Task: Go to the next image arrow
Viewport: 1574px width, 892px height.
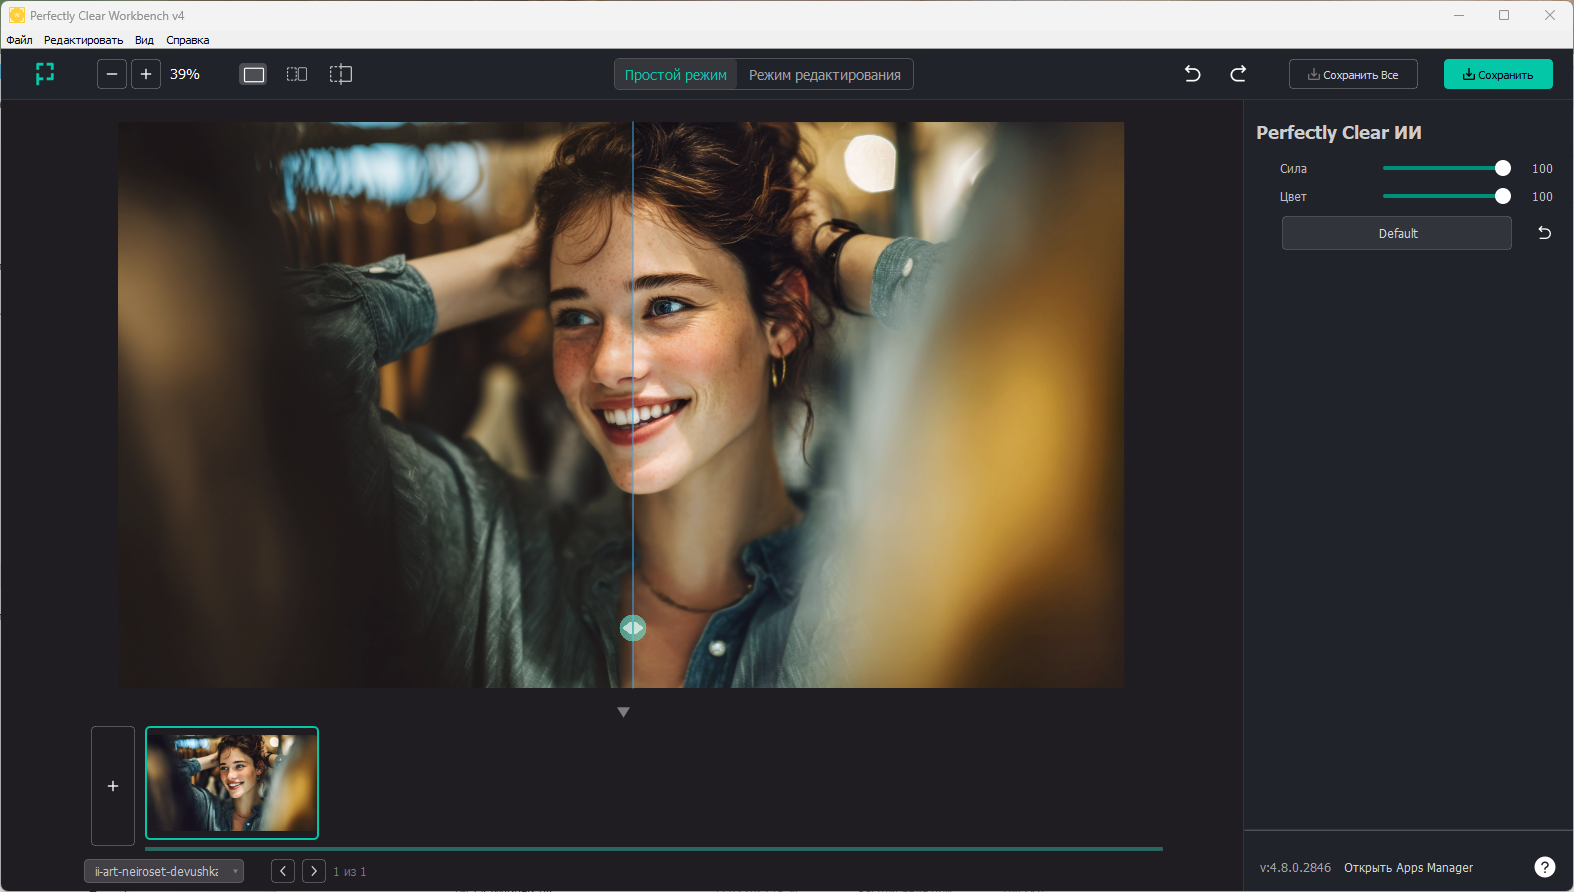Action: pos(314,871)
